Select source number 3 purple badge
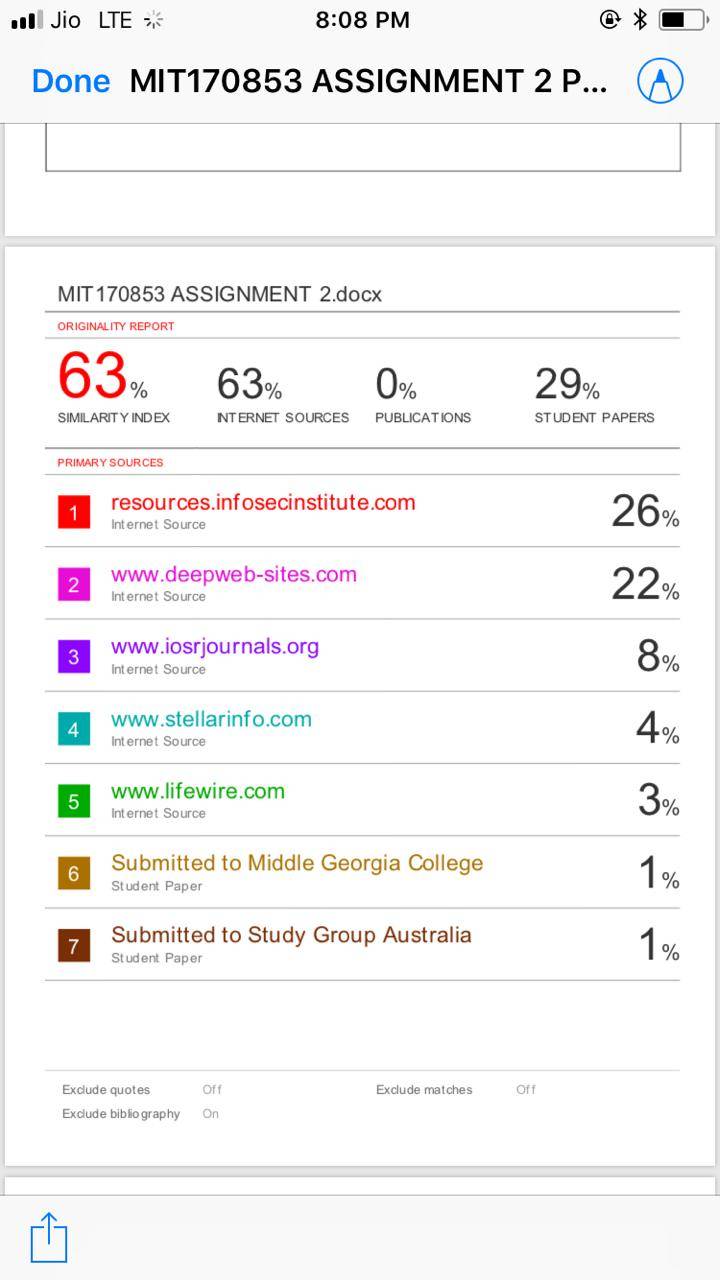 (x=74, y=657)
